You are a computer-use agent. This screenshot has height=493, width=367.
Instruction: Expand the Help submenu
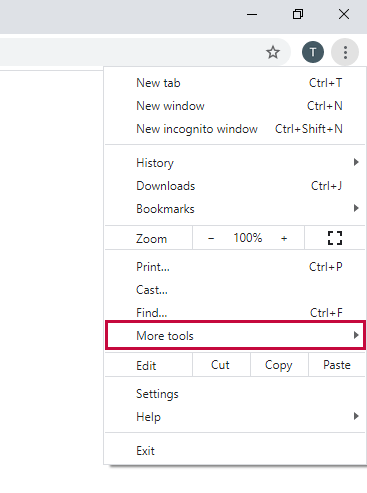pyautogui.click(x=235, y=417)
